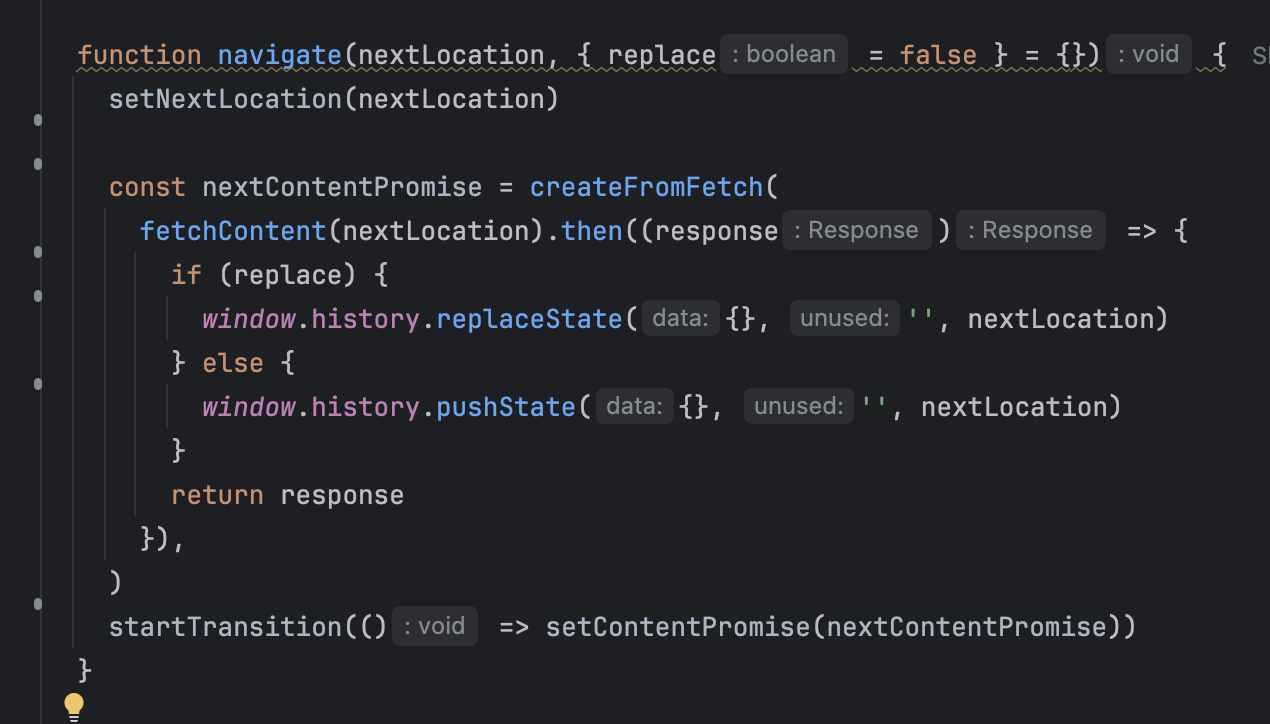Click the navigate function name

[x=280, y=55]
